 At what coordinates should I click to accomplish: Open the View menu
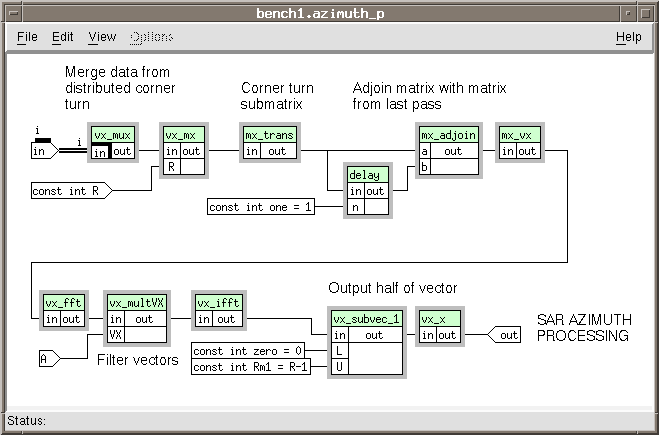[102, 37]
